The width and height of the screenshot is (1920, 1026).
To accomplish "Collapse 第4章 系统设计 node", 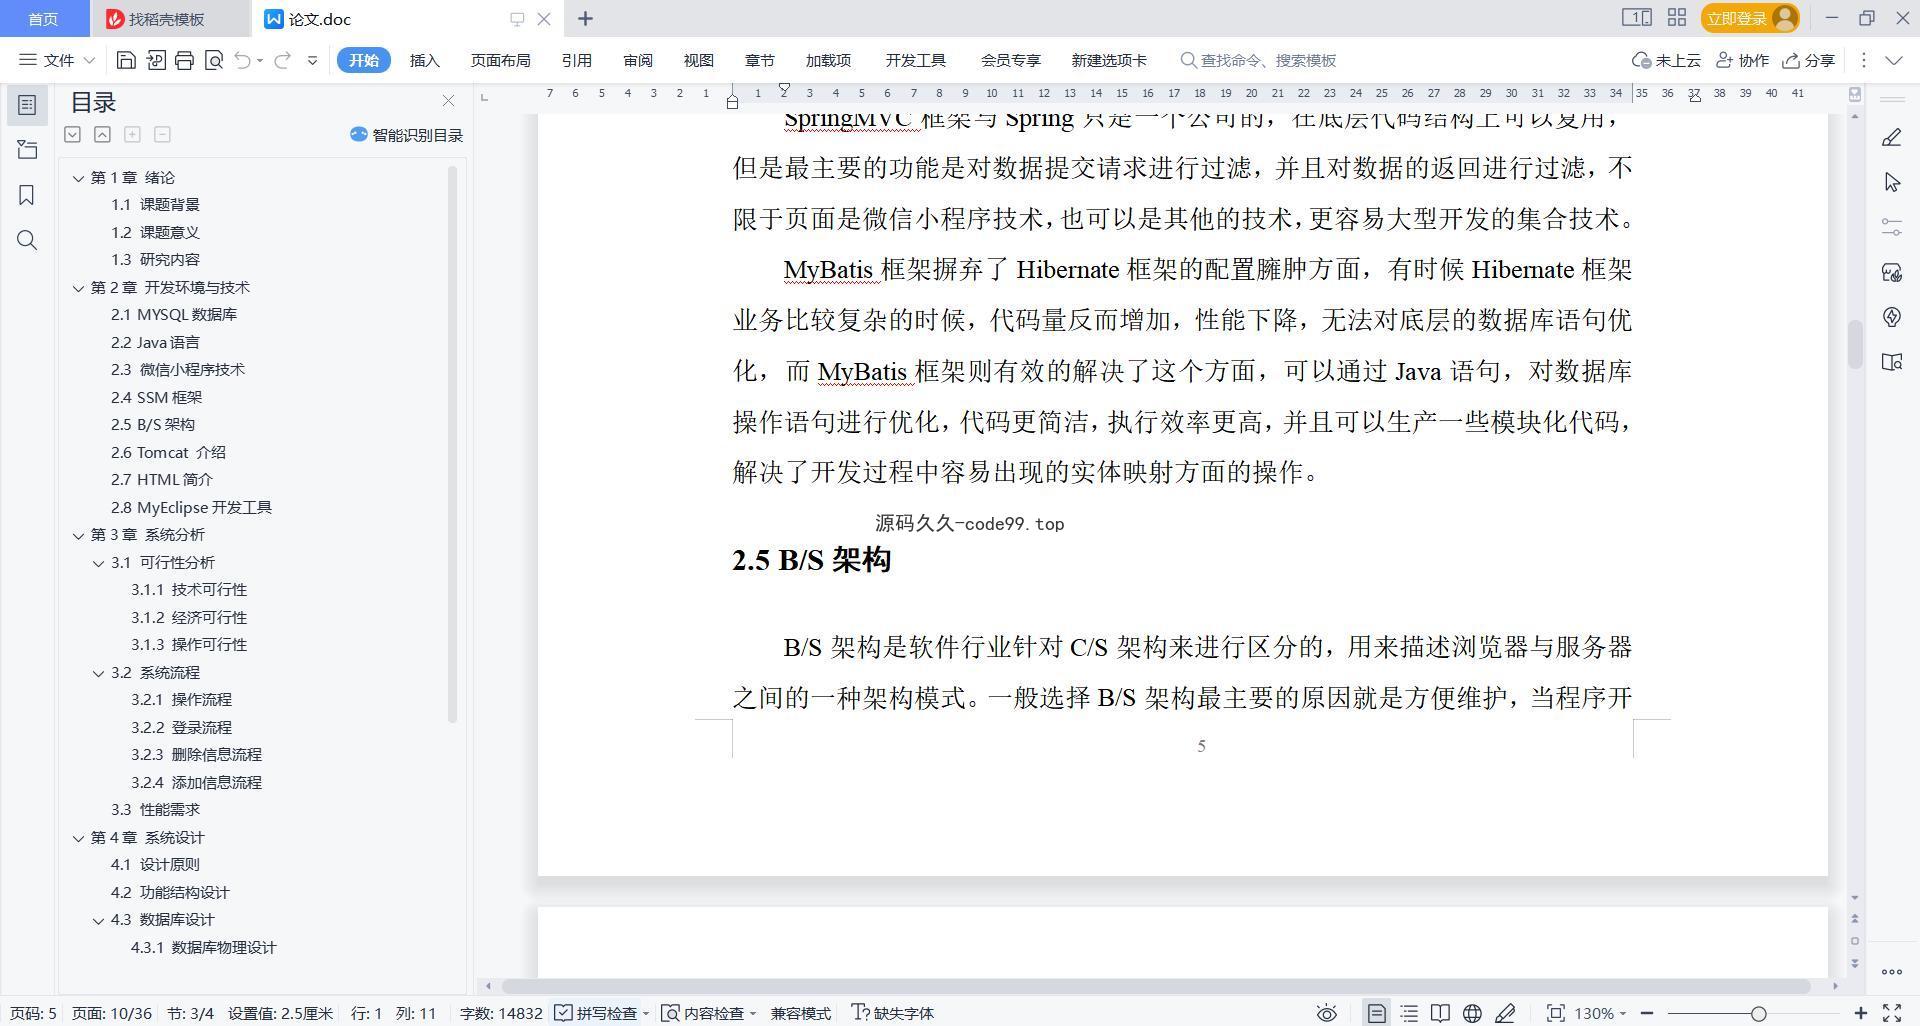I will (78, 838).
